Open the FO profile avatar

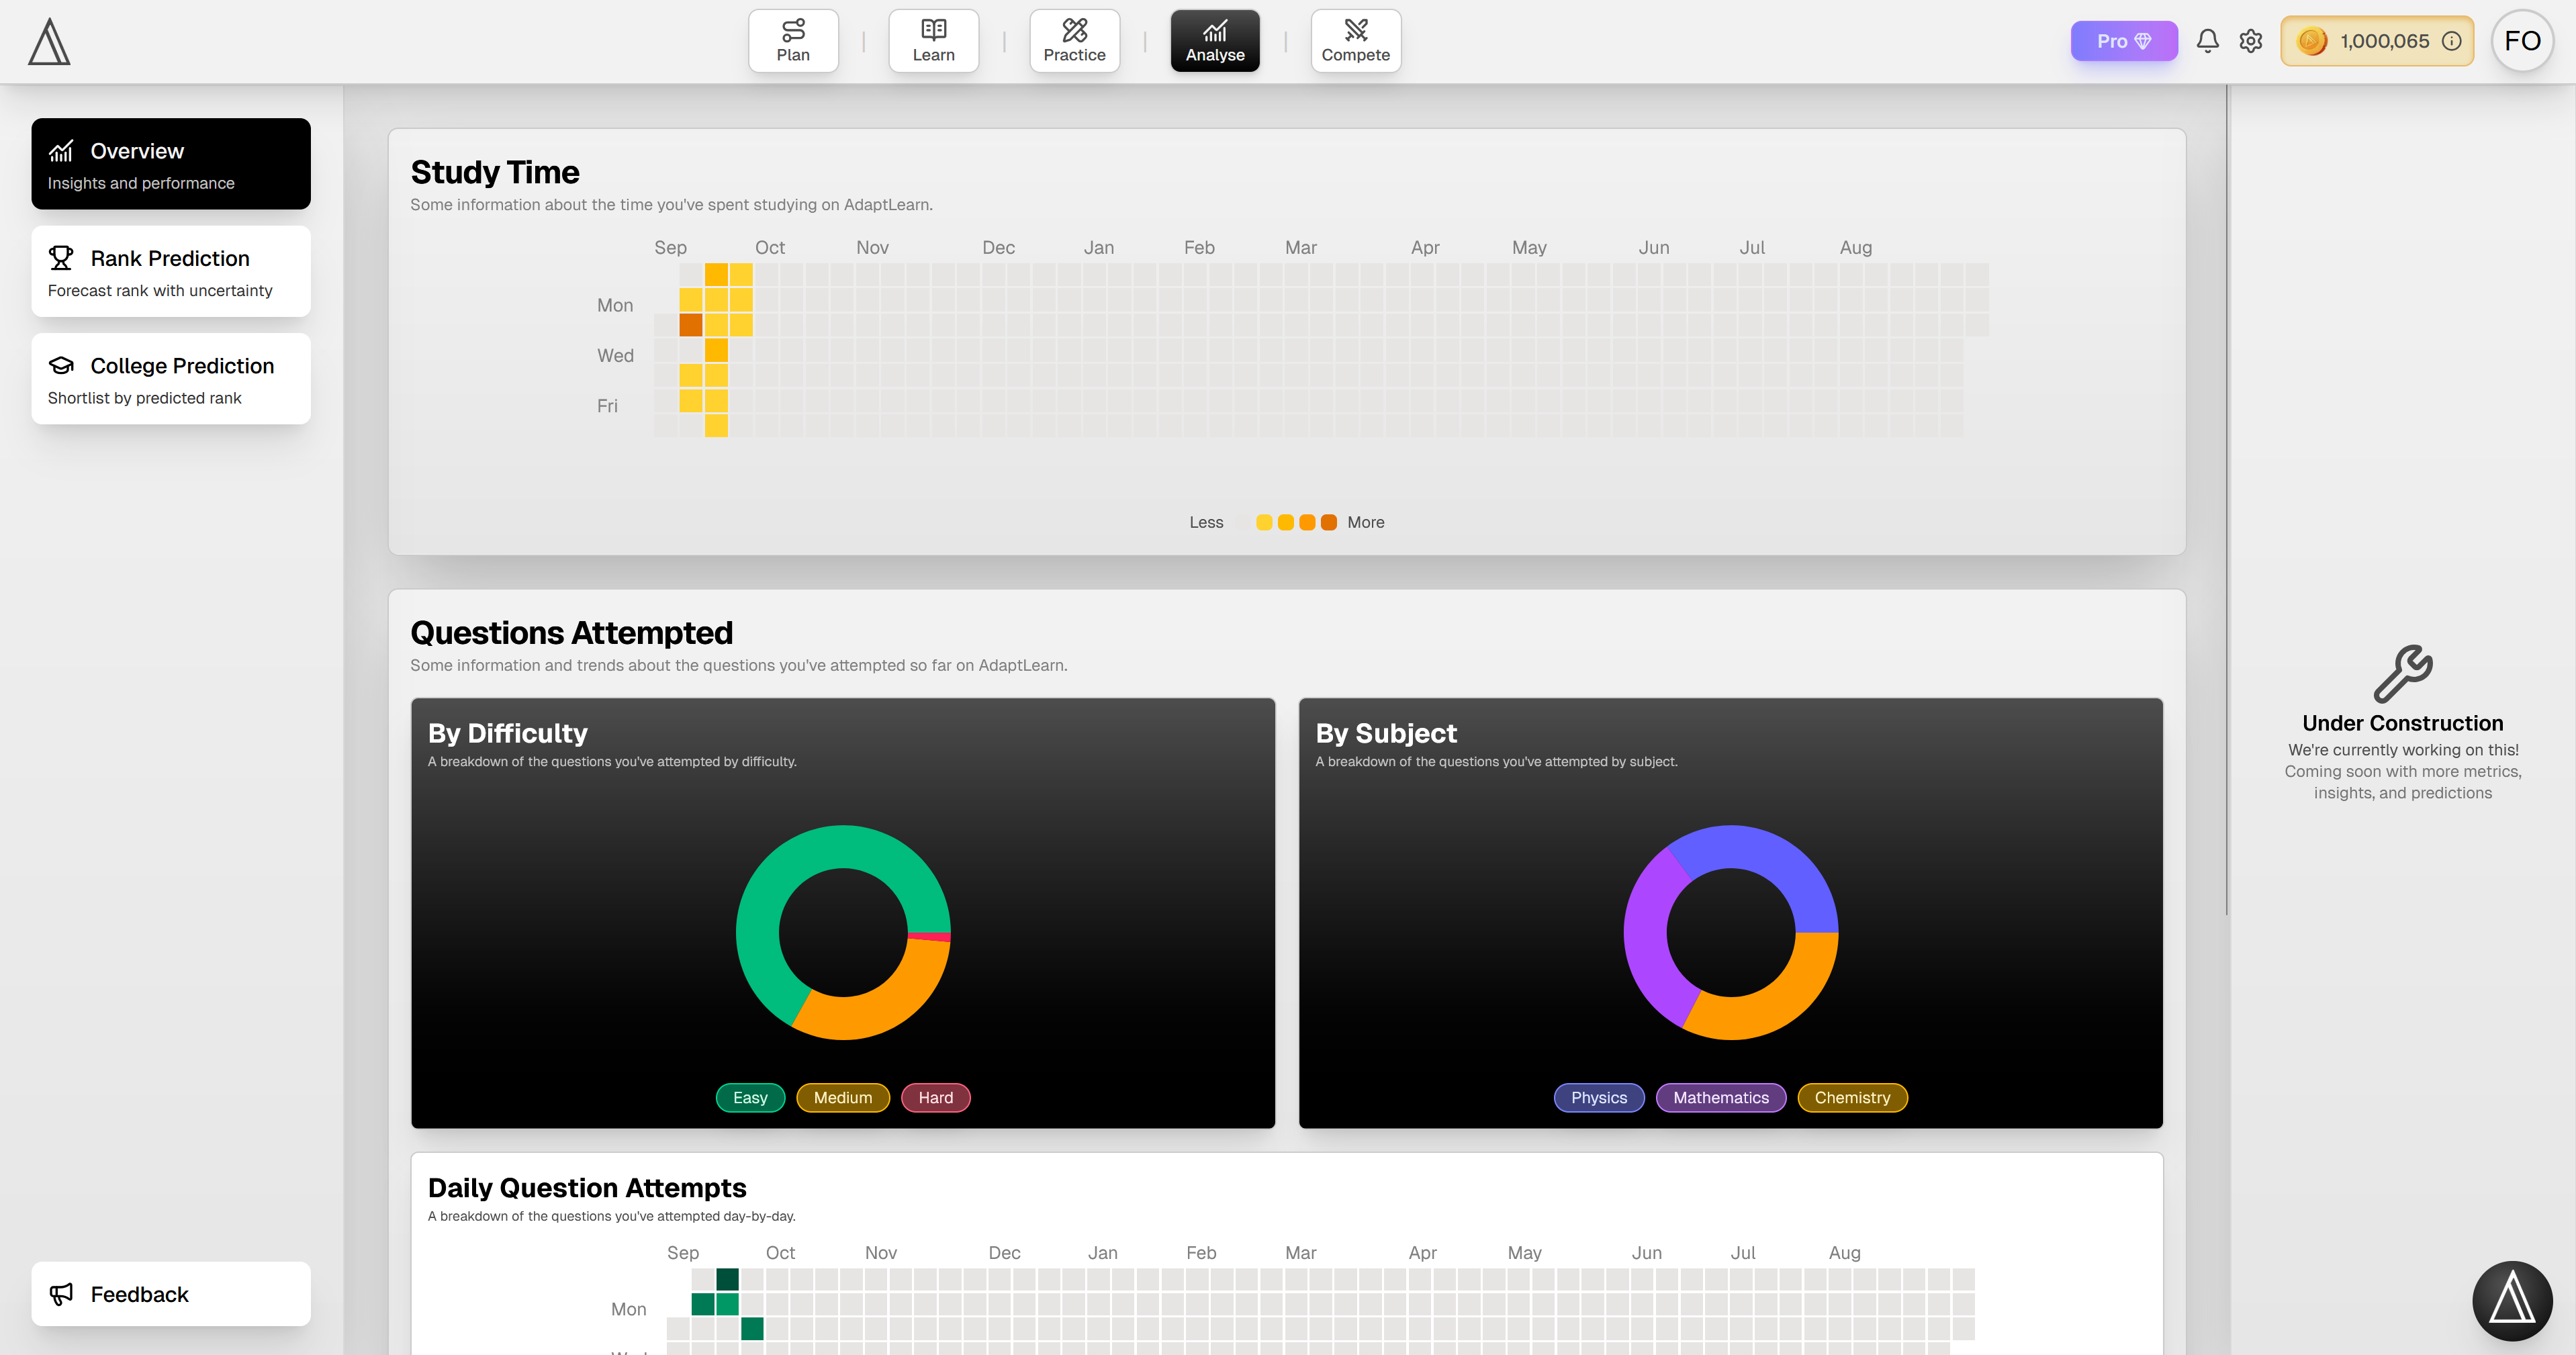point(2523,41)
